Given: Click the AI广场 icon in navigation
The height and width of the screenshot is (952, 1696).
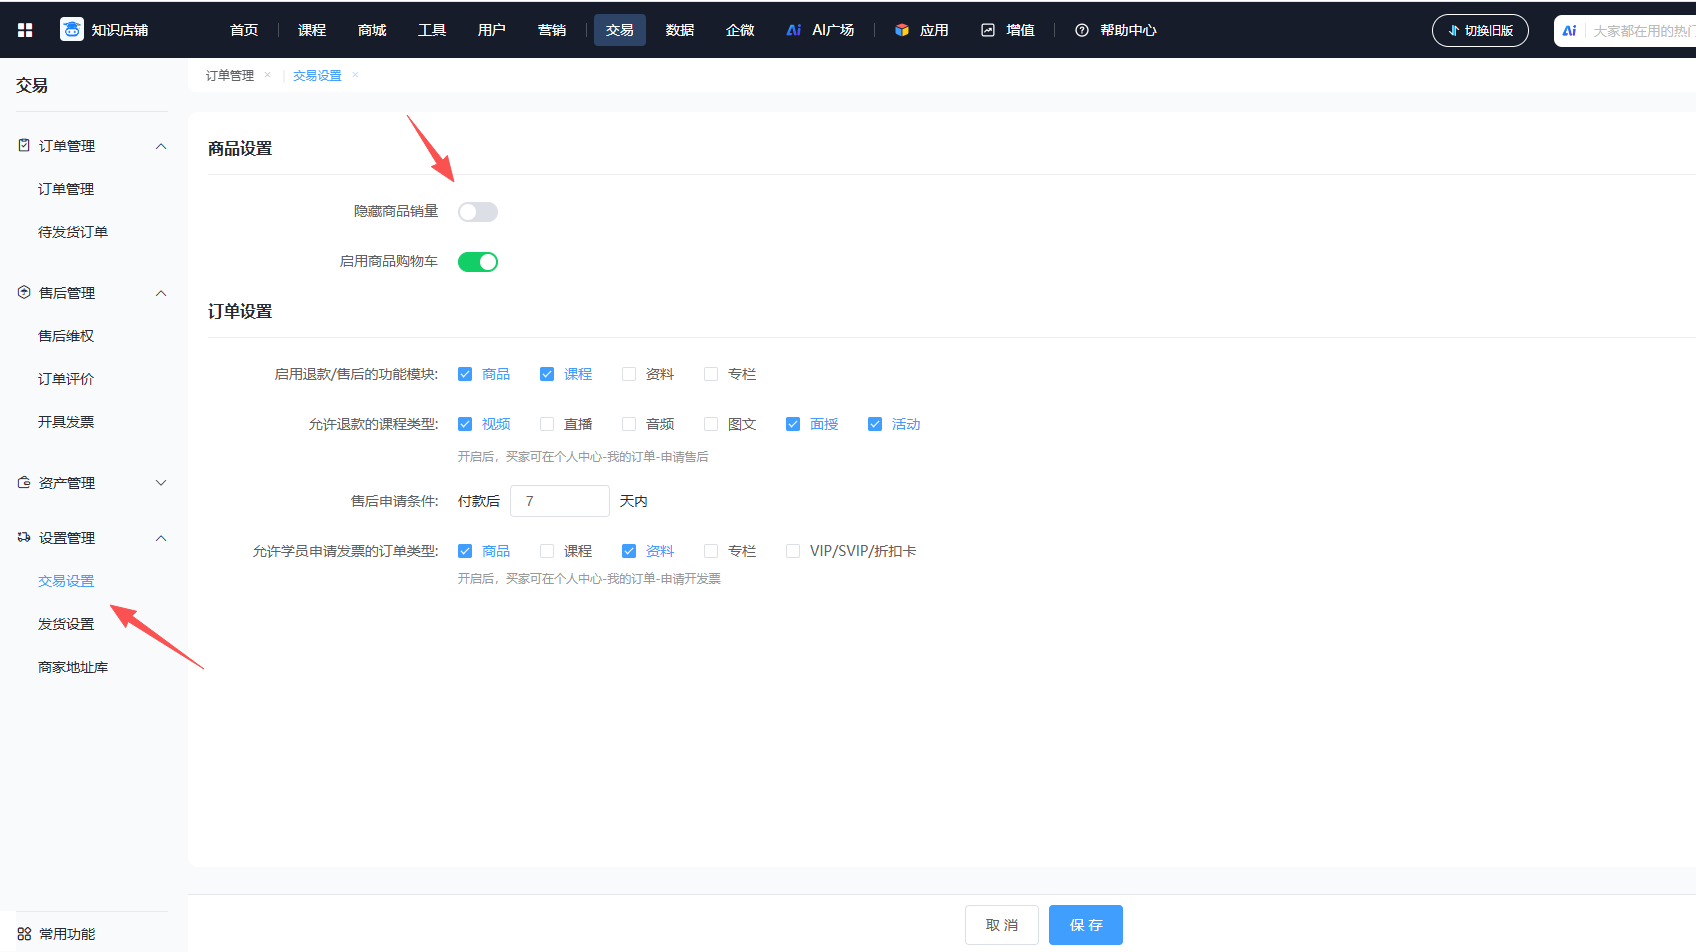Looking at the screenshot, I should (x=793, y=30).
